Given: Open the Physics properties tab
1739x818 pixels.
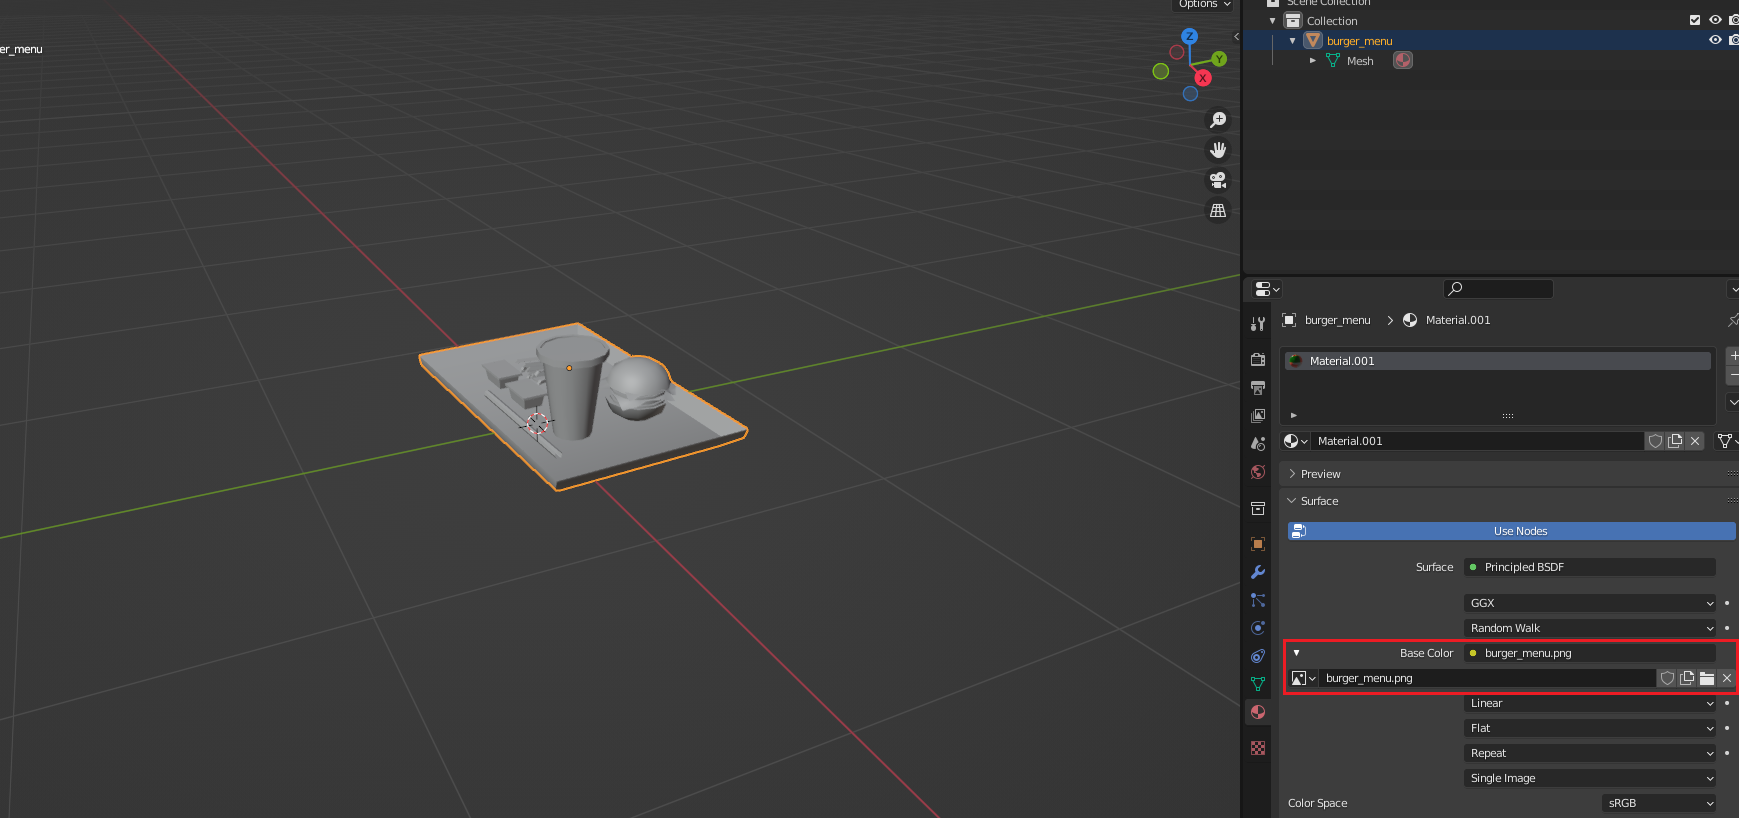Looking at the screenshot, I should [x=1258, y=628].
